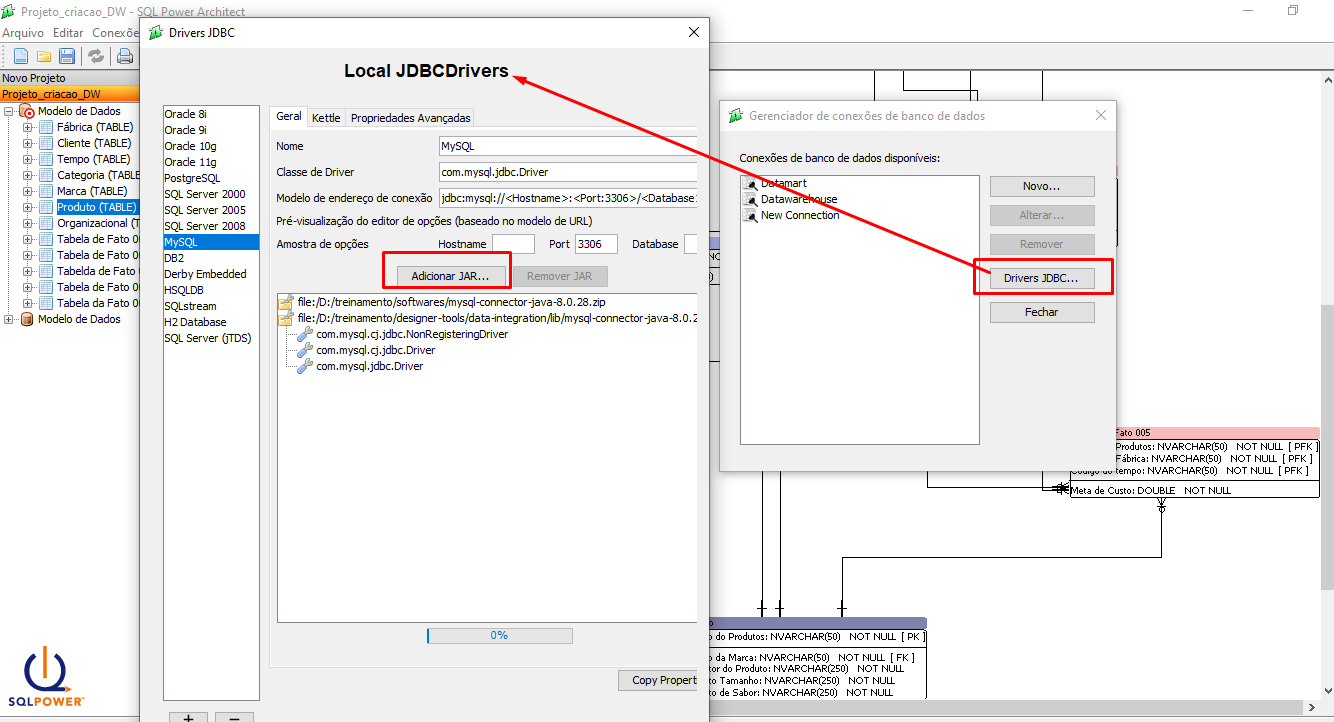Click wrench icon of com.mysql.jdbc.Driver class
The width and height of the screenshot is (1334, 722).
click(x=305, y=366)
